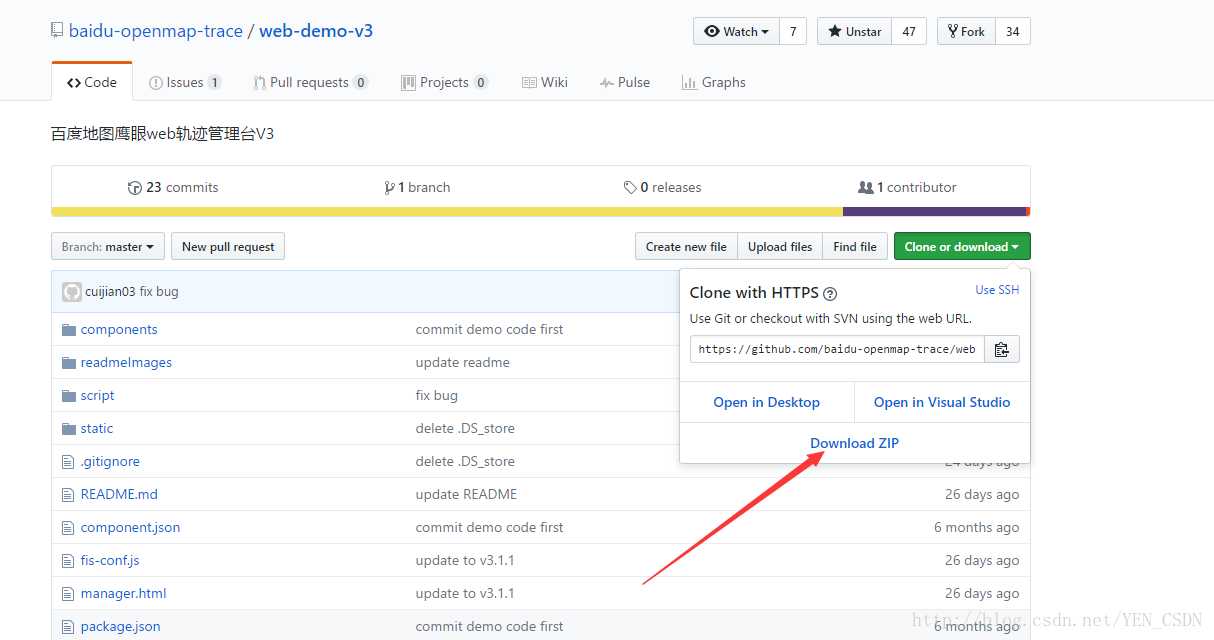Image resolution: width=1214 pixels, height=640 pixels.
Task: Unstar the repository
Action: point(854,31)
